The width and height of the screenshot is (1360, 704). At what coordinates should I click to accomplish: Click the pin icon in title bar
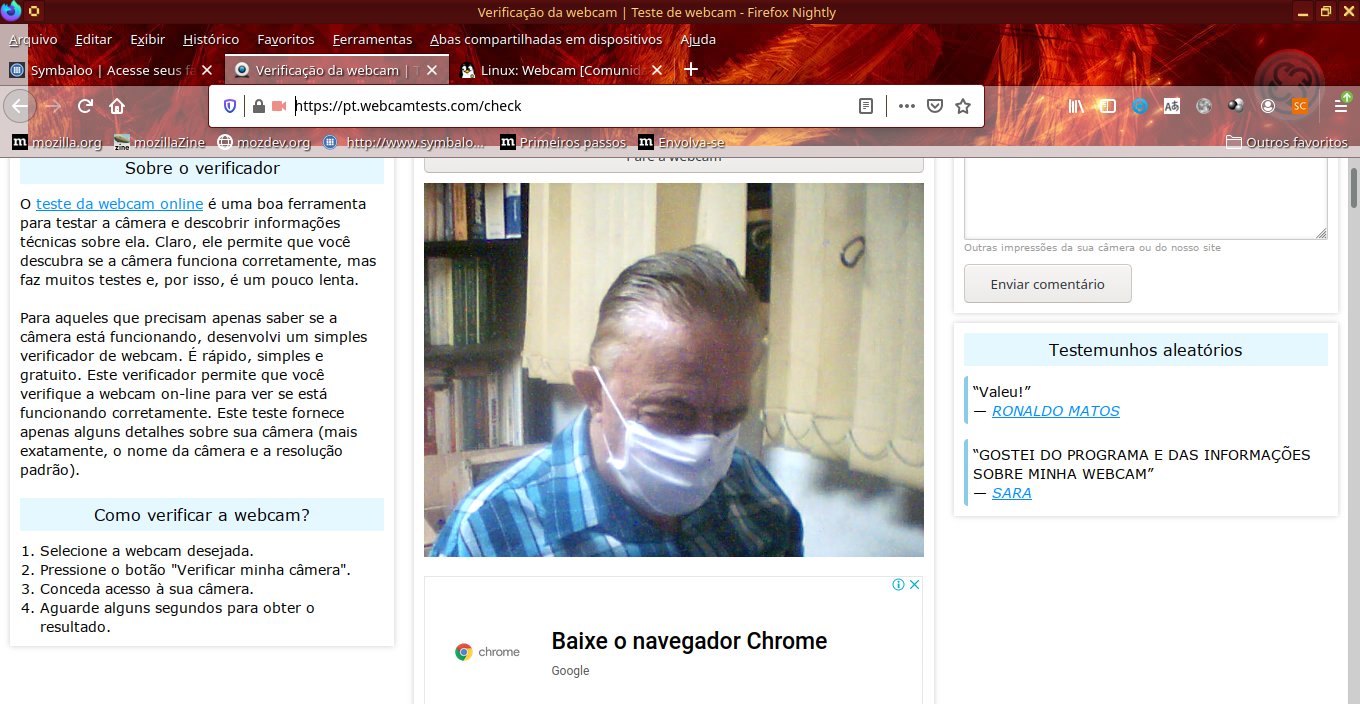tap(34, 12)
